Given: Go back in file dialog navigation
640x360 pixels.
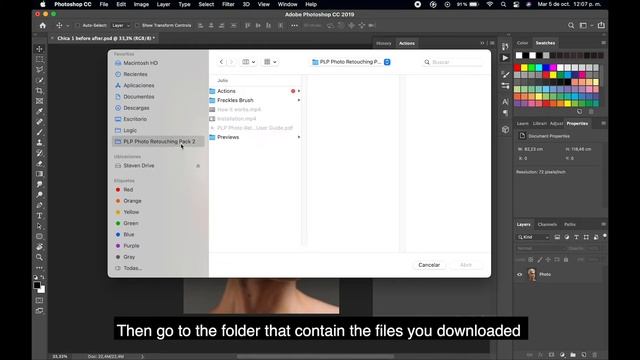Looking at the screenshot, I should (x=221, y=62).
